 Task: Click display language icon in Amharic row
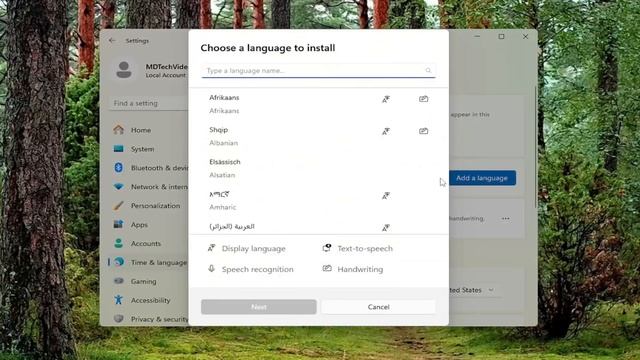point(386,196)
